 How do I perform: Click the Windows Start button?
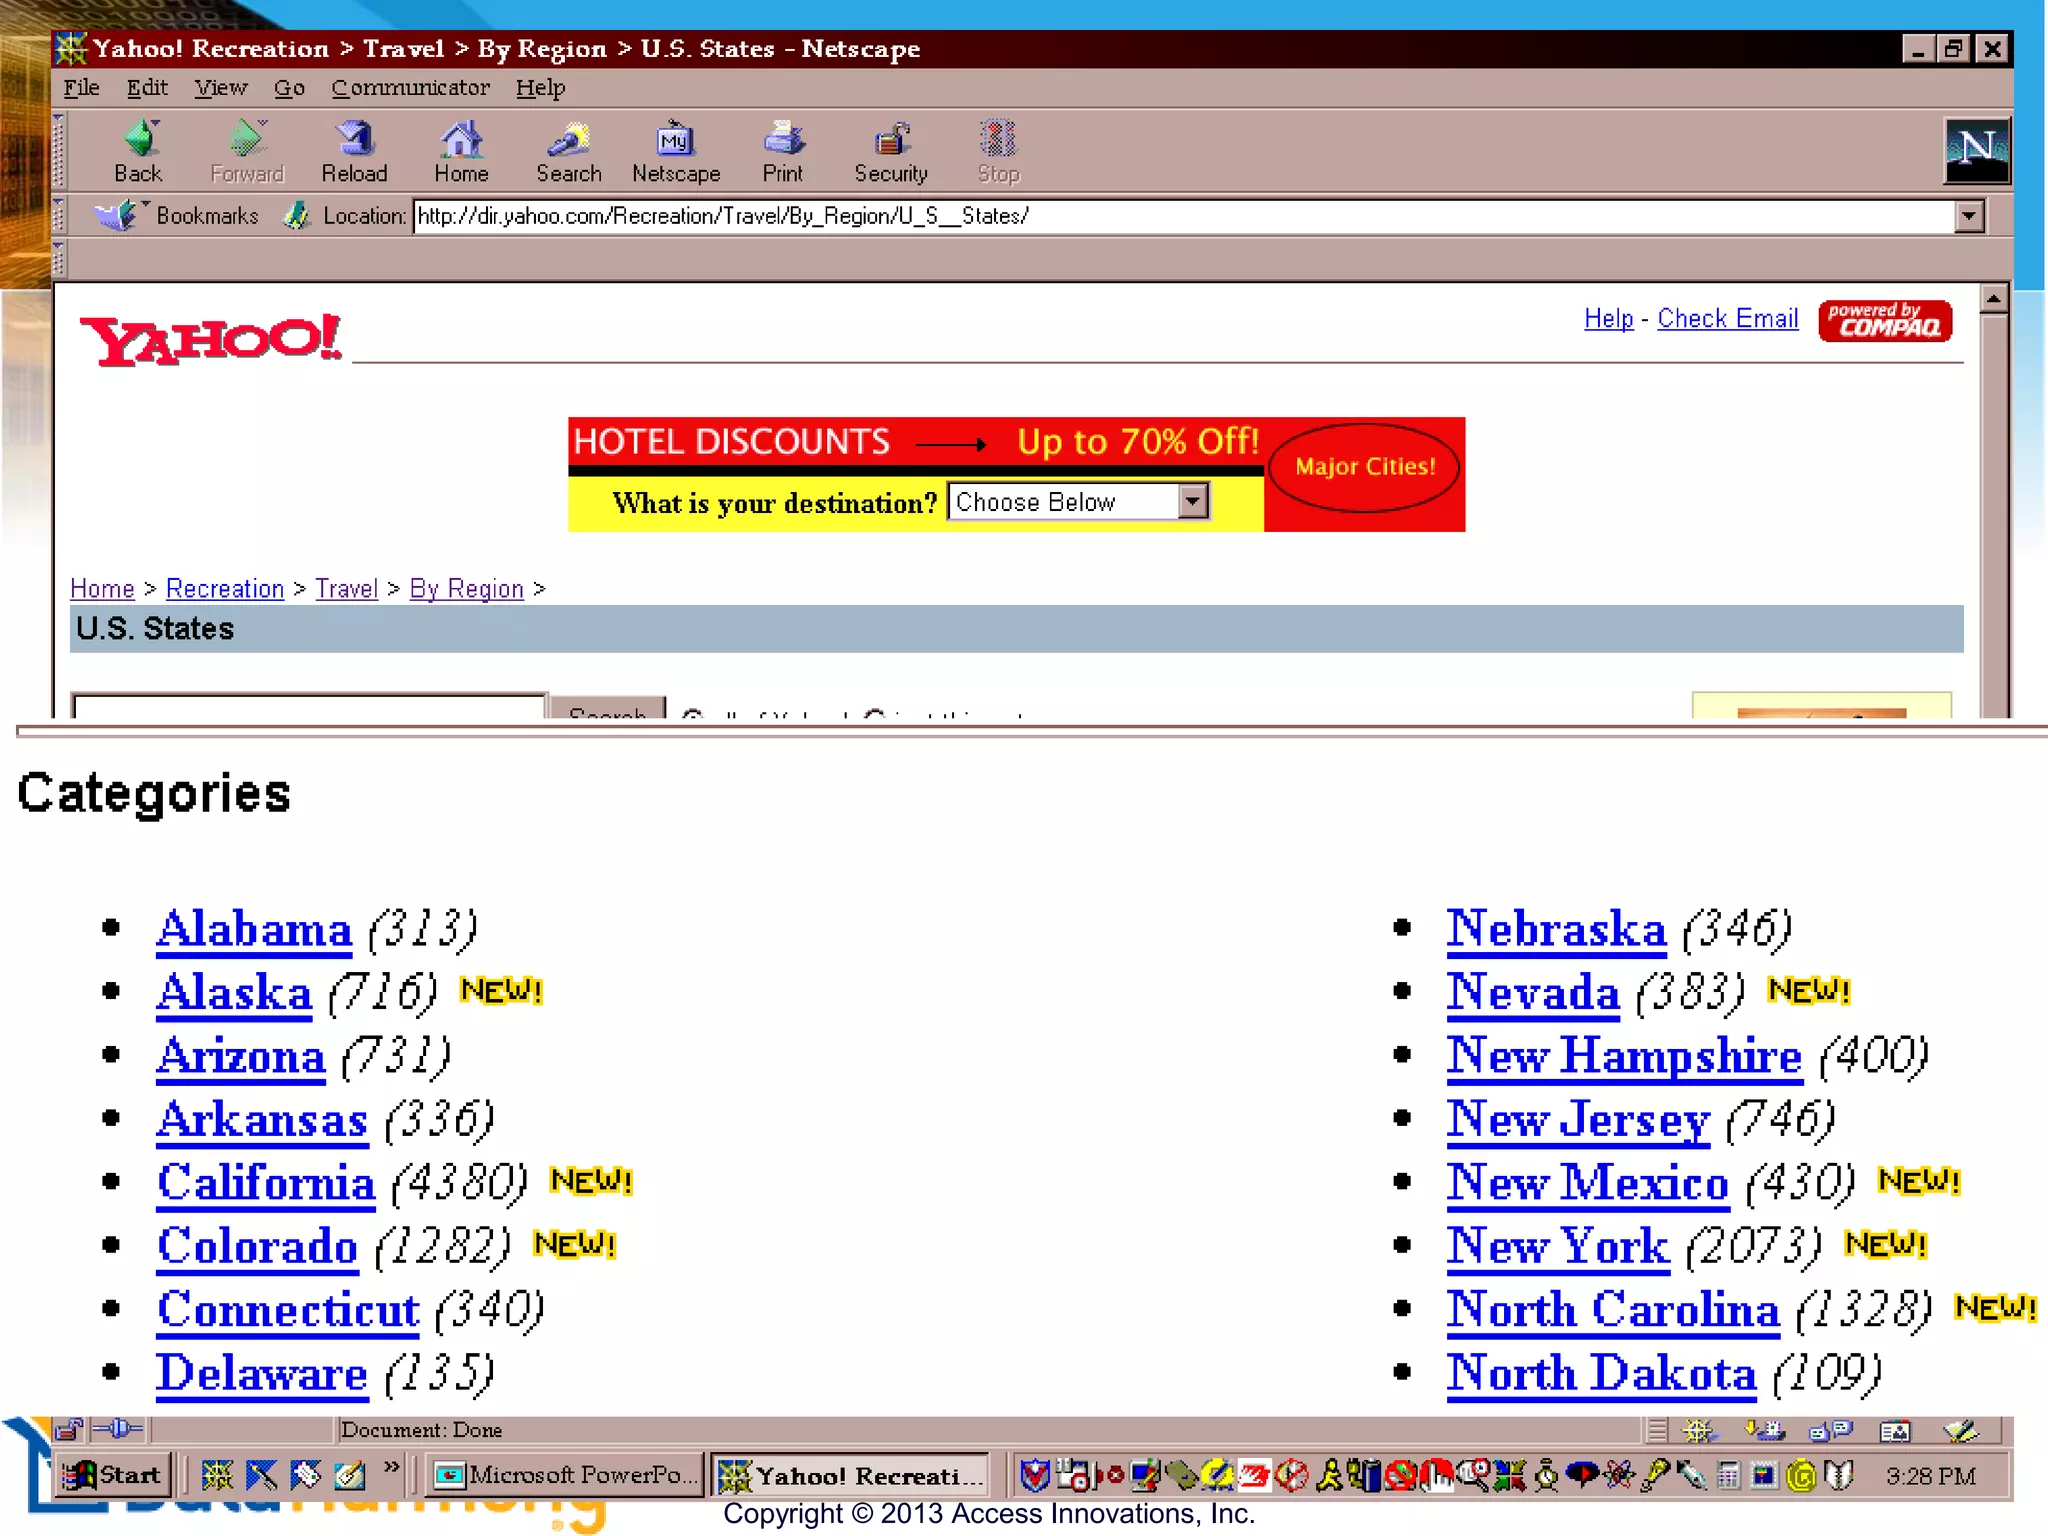click(x=112, y=1475)
